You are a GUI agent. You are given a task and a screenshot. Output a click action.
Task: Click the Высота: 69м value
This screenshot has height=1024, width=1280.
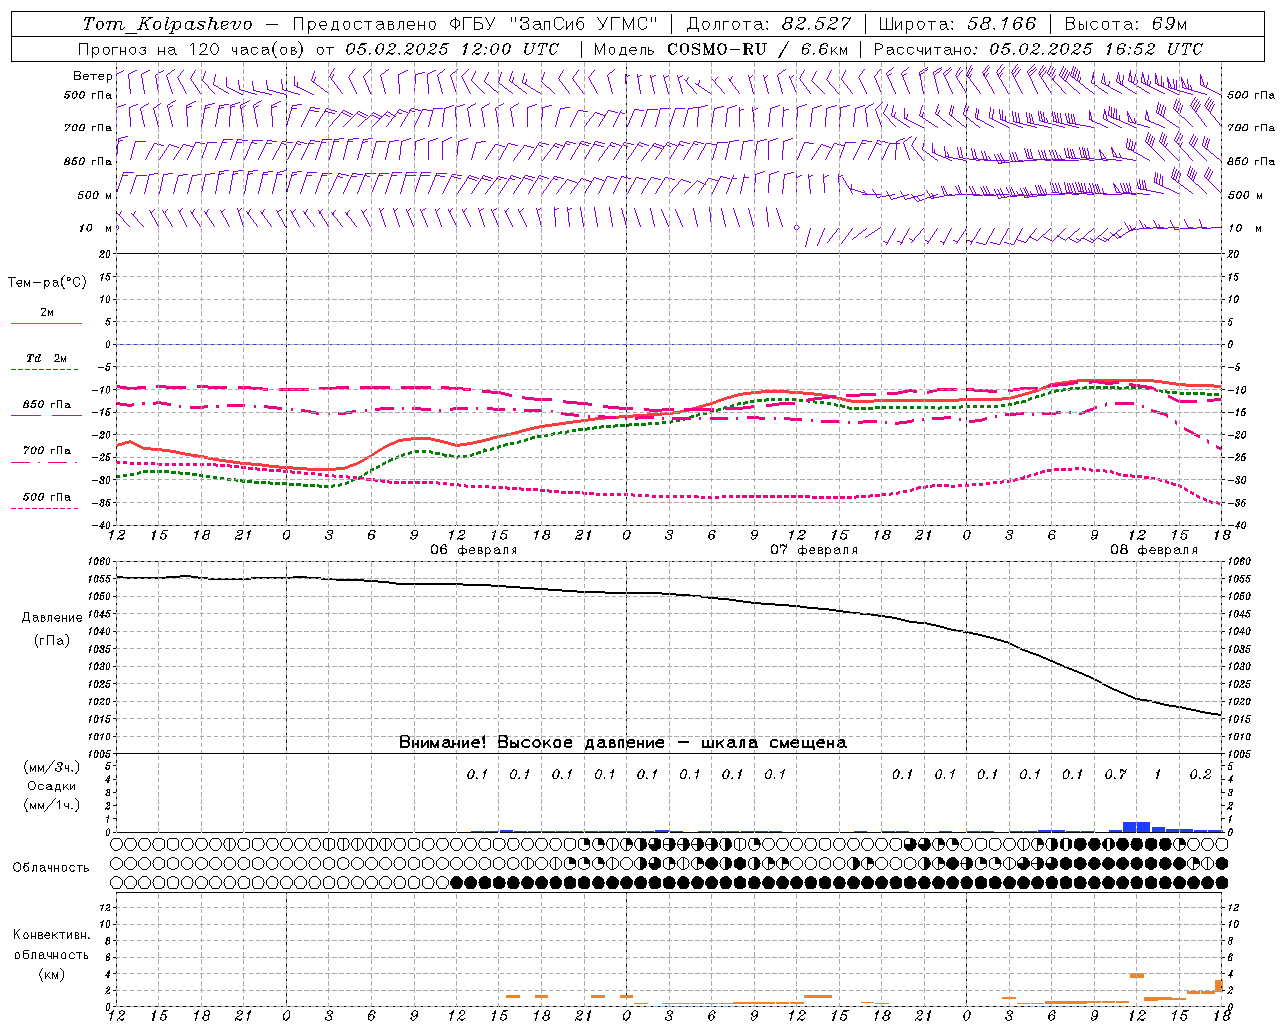1125,24
